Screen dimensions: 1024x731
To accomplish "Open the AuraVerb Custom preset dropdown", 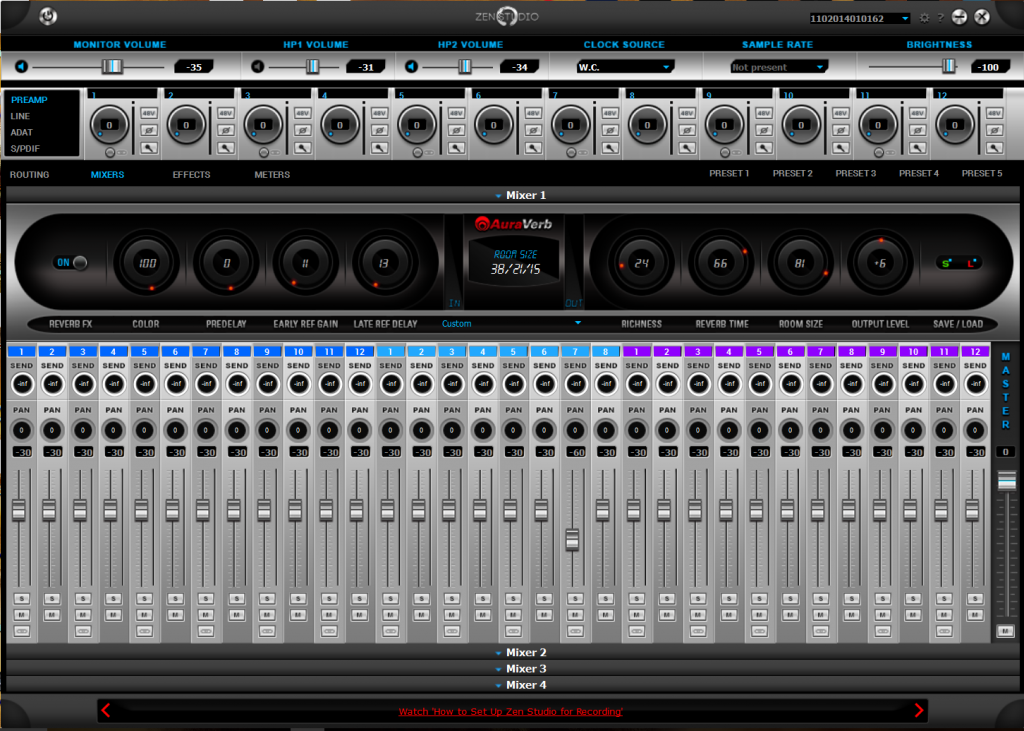I will [511, 324].
